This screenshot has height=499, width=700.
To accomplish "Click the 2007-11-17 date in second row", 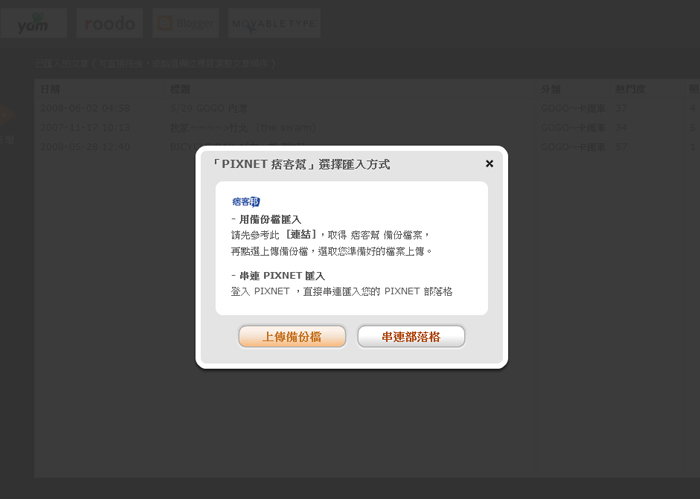I will pos(85,127).
